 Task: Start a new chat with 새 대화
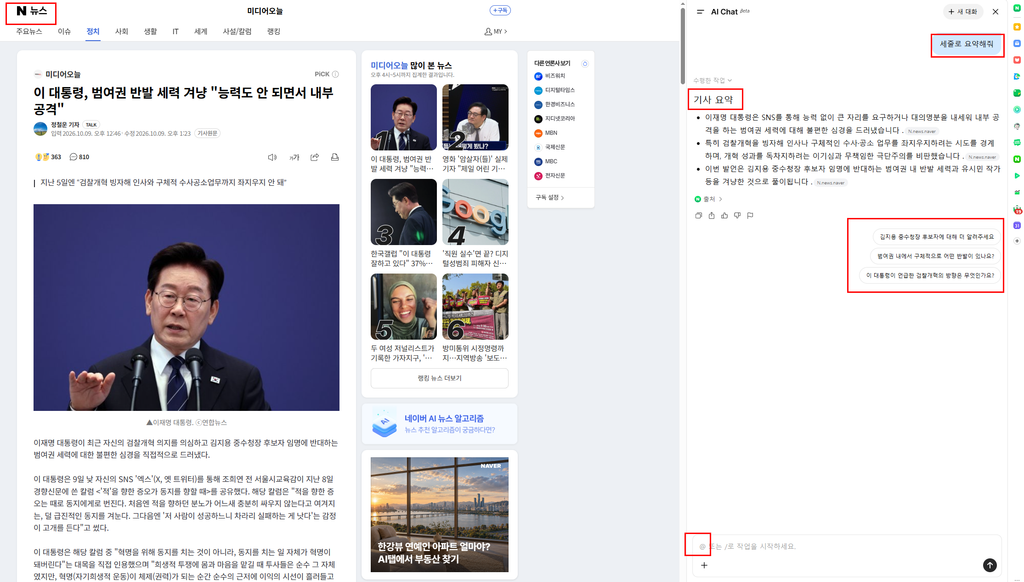(963, 12)
